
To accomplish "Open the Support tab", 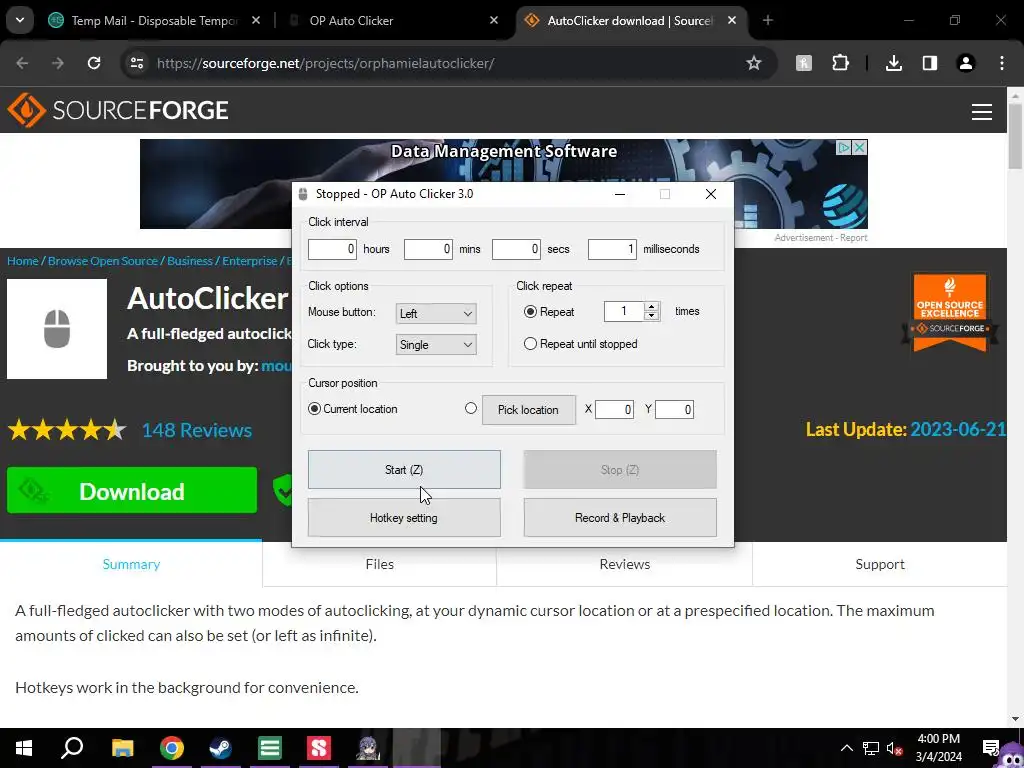I will point(880,564).
